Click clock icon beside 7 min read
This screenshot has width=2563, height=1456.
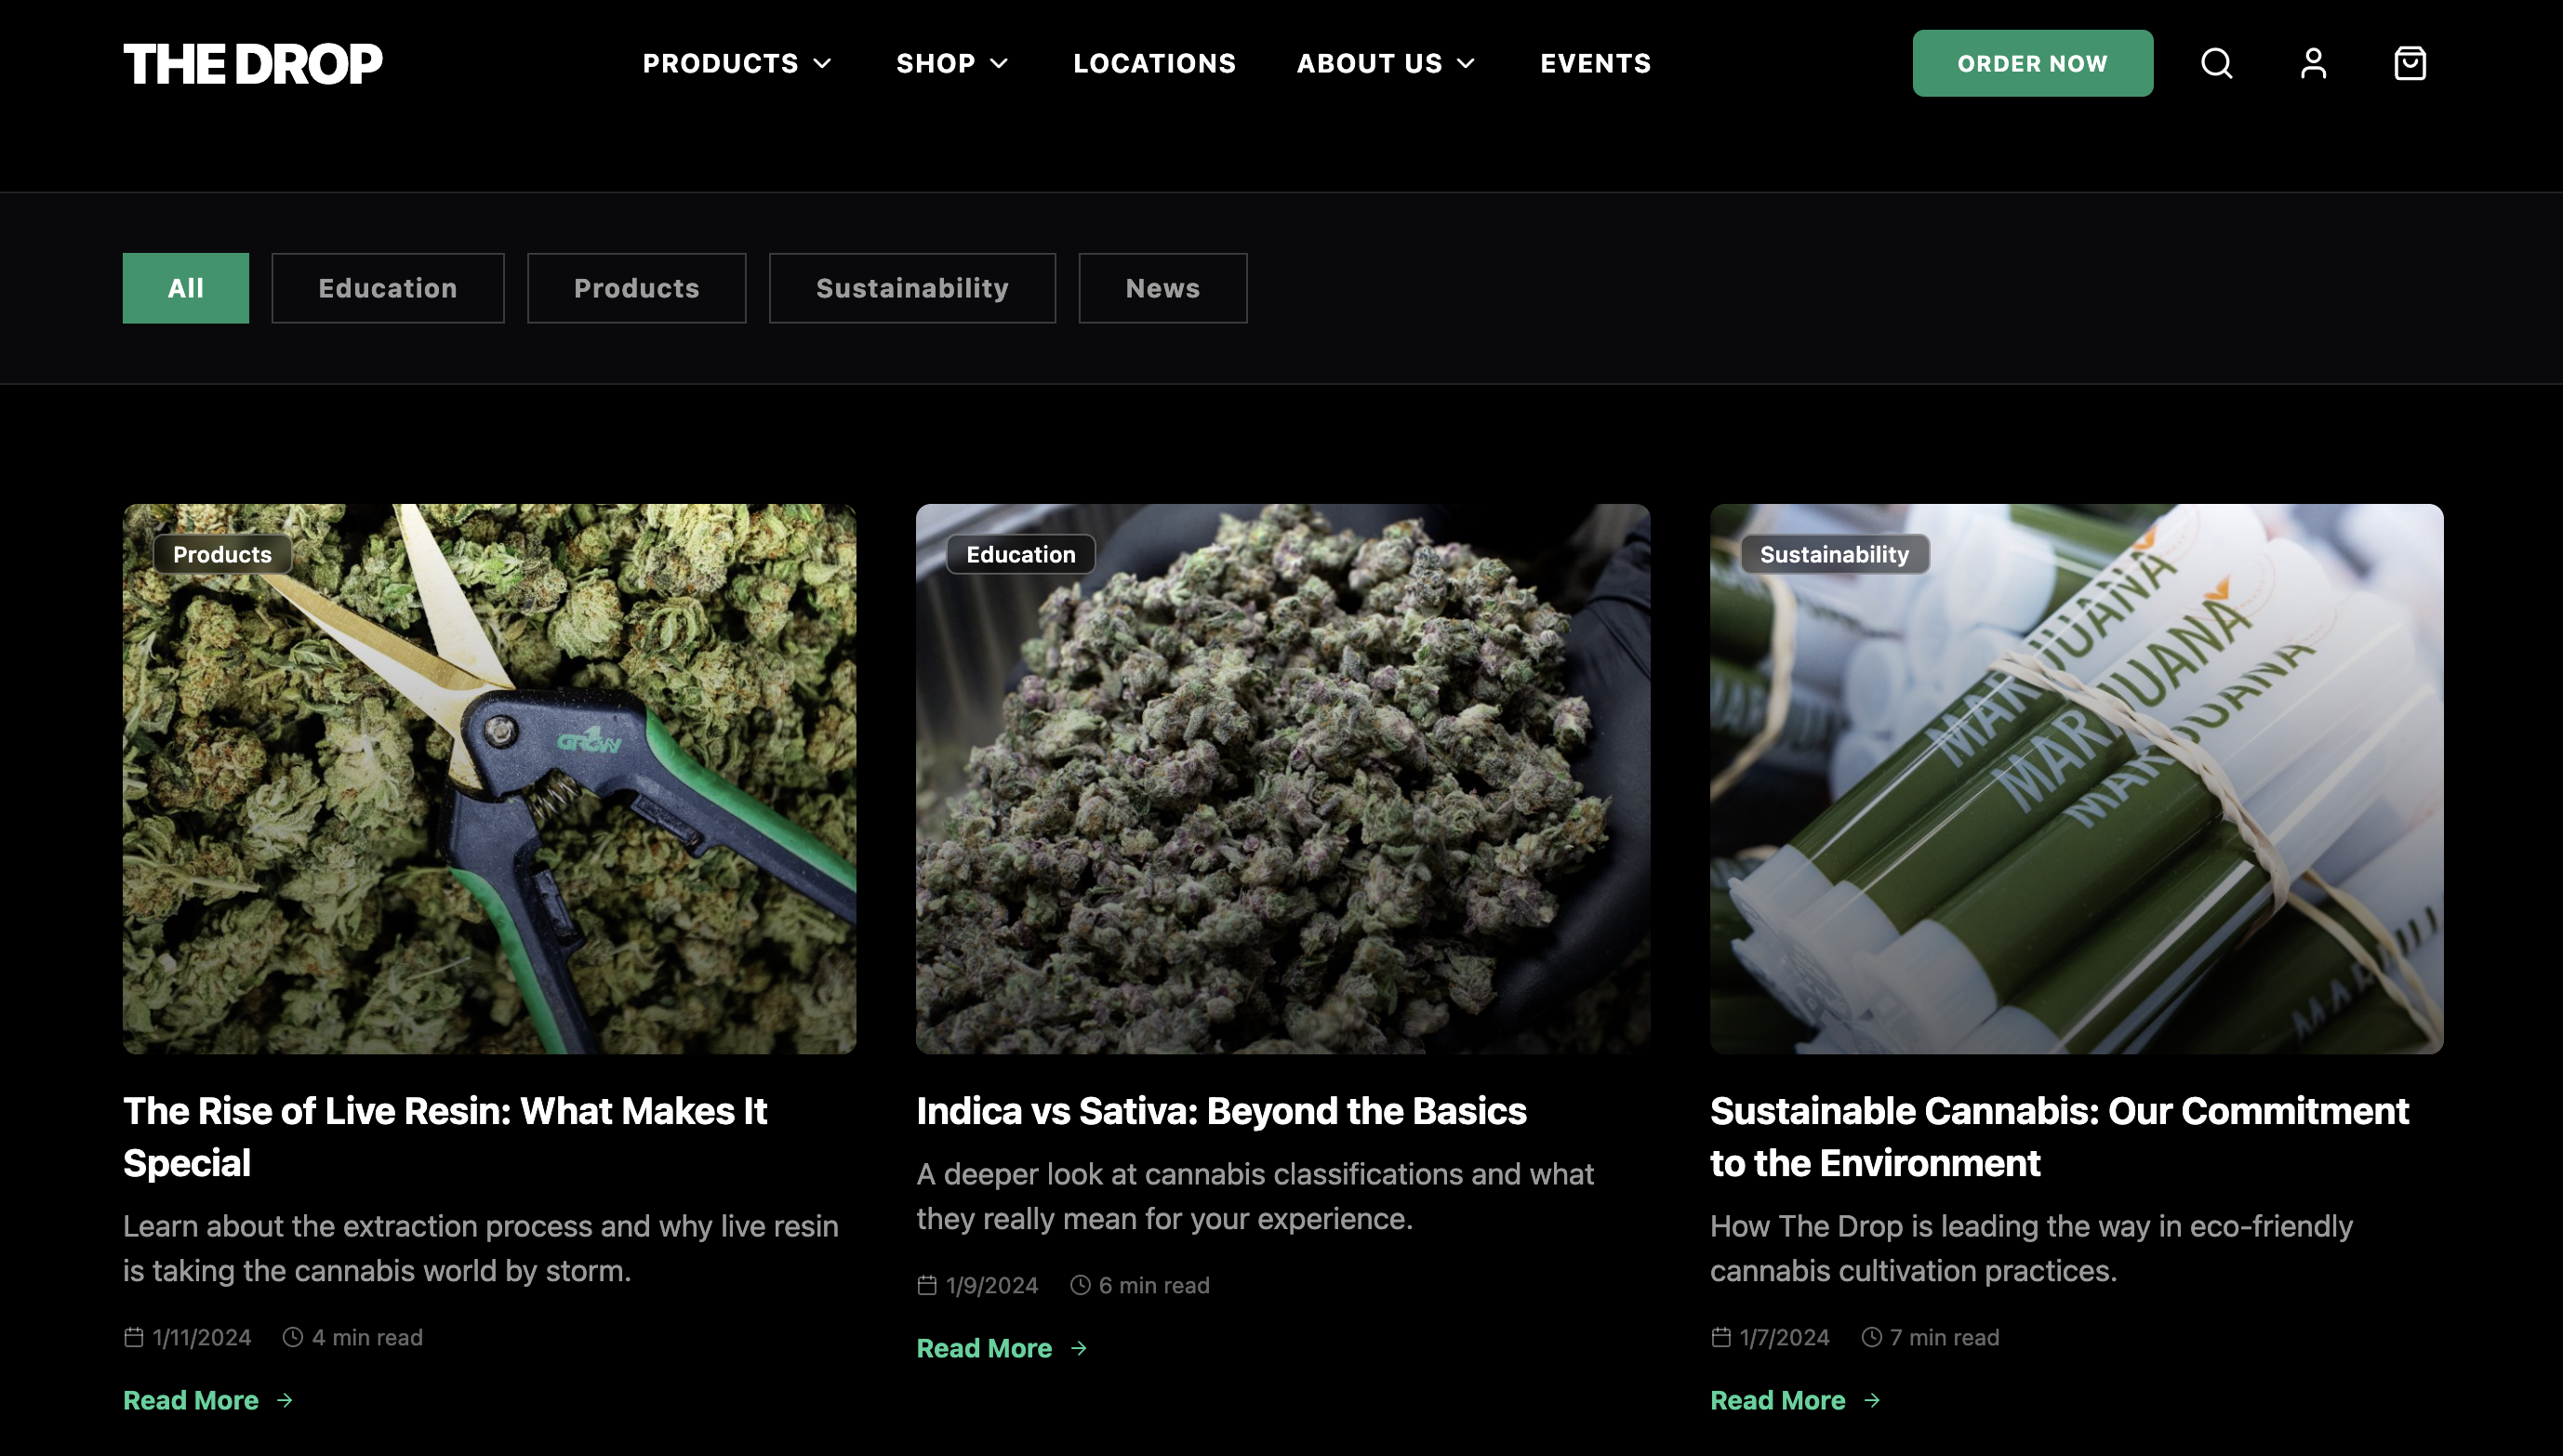coord(1871,1337)
